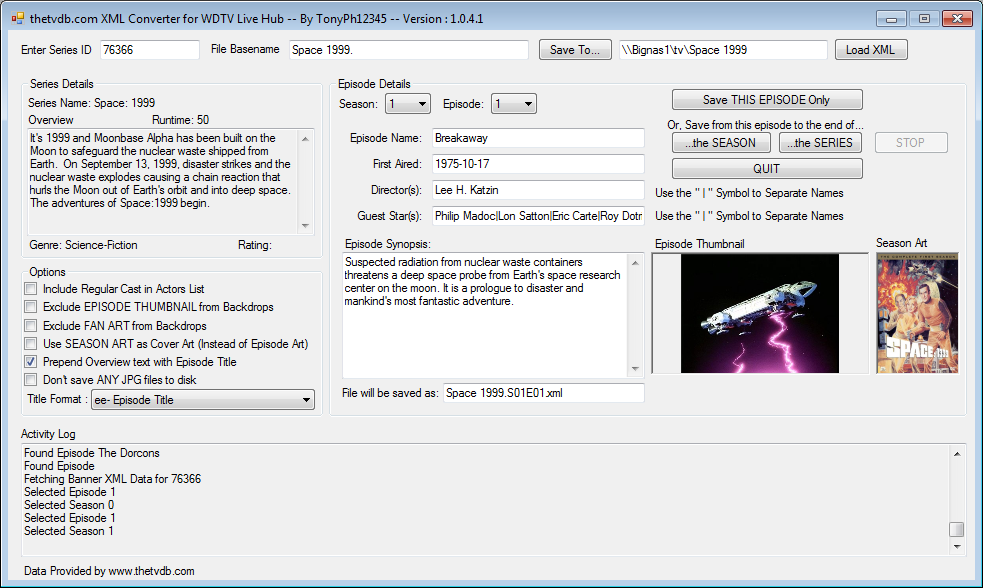Click the Activity Log scrollbar thumb

click(957, 530)
